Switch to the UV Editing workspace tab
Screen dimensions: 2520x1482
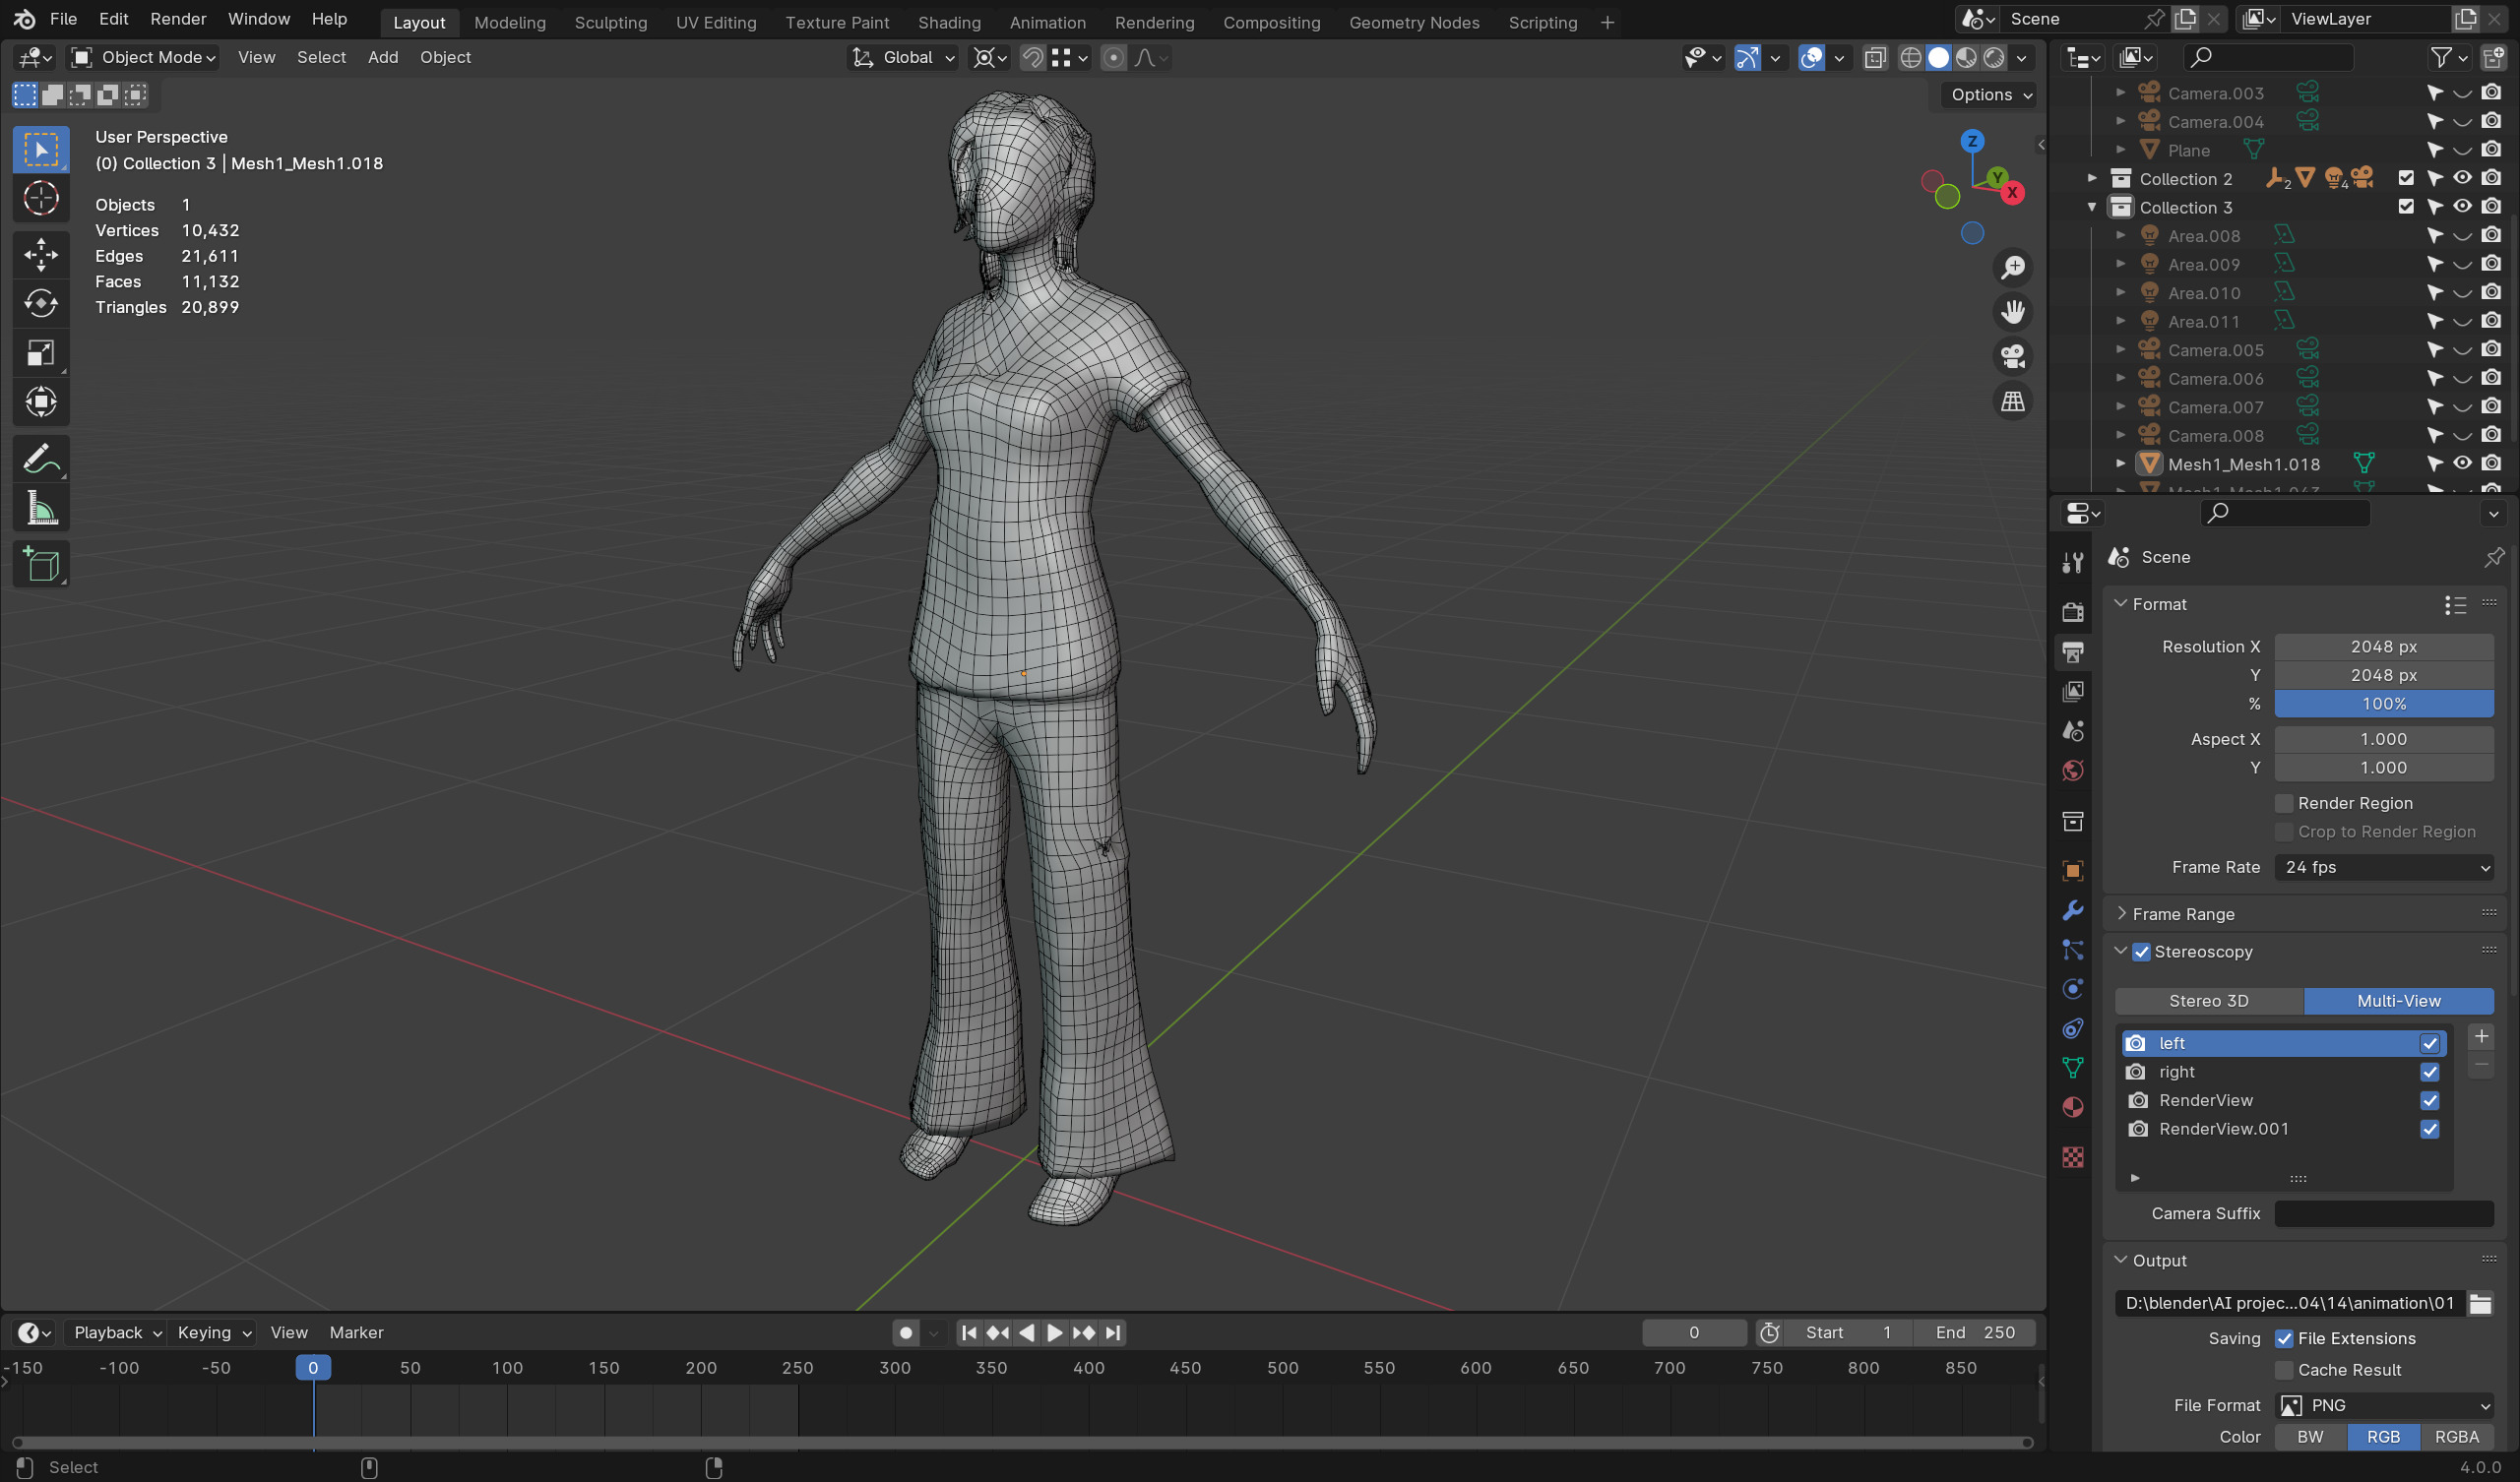coord(716,22)
